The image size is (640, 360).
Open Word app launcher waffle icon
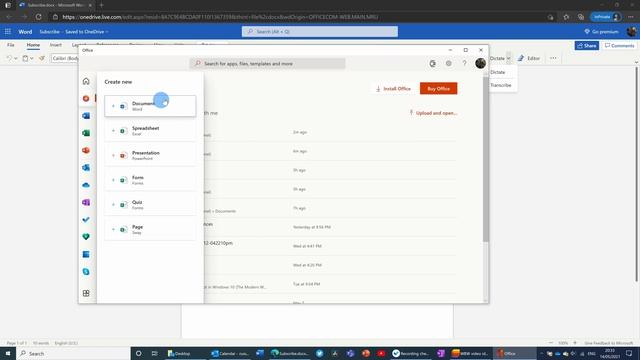(x=8, y=31)
